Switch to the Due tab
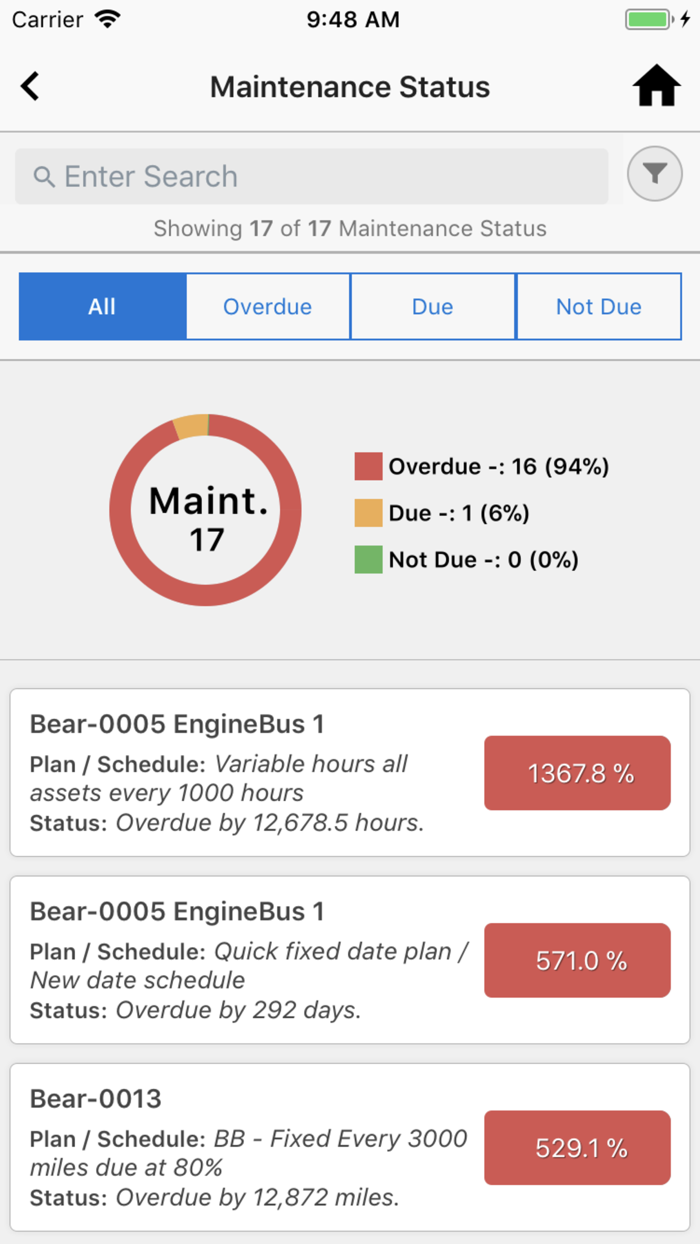Screen dimensions: 700x1244 432,307
